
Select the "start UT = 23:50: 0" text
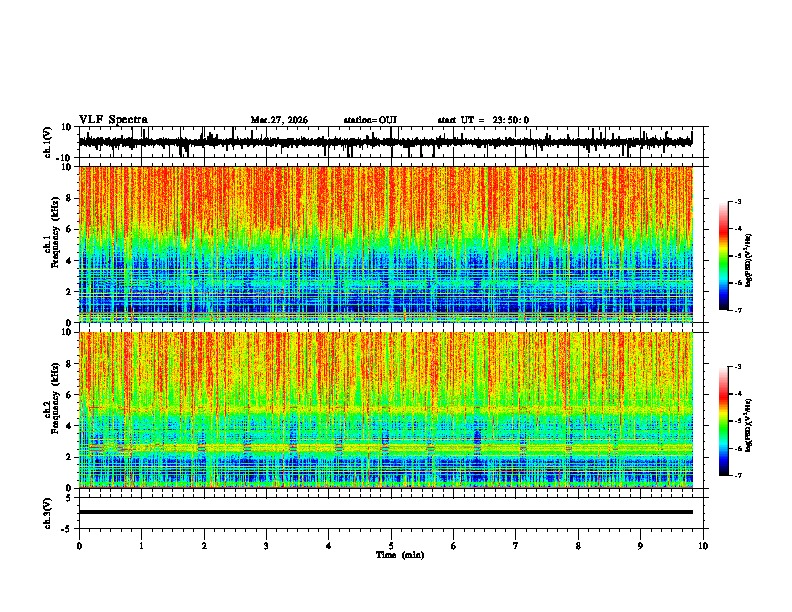coord(483,120)
